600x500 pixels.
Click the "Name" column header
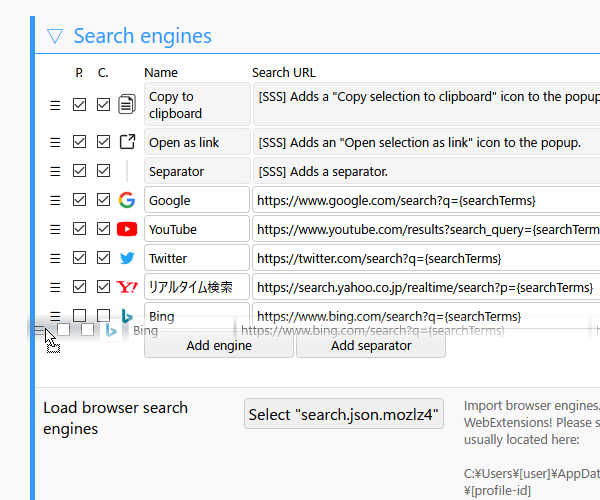pyautogui.click(x=161, y=73)
